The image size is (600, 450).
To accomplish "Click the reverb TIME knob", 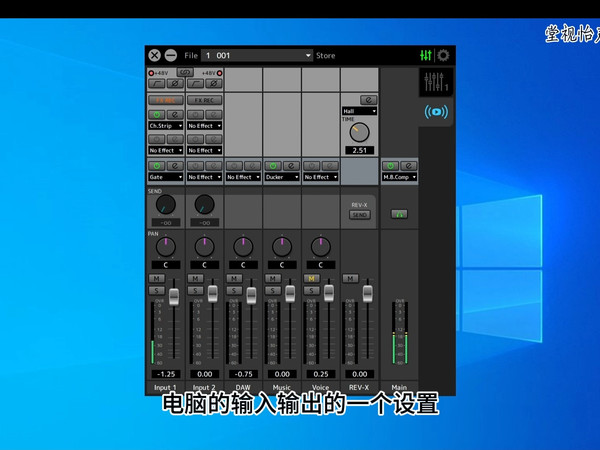I will point(359,133).
